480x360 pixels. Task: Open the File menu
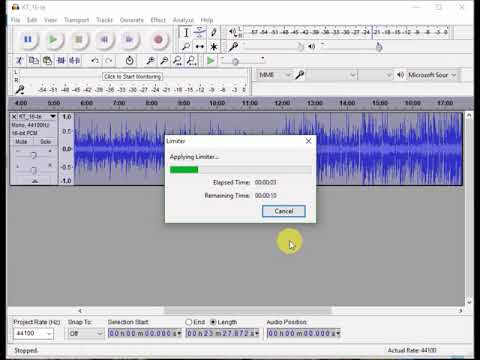point(16,20)
